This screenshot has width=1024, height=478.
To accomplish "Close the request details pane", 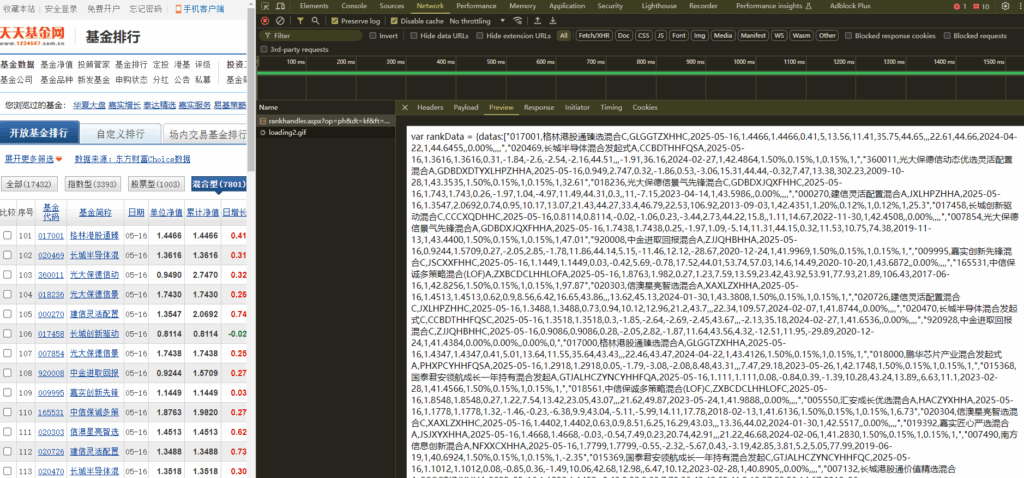I will pos(405,107).
